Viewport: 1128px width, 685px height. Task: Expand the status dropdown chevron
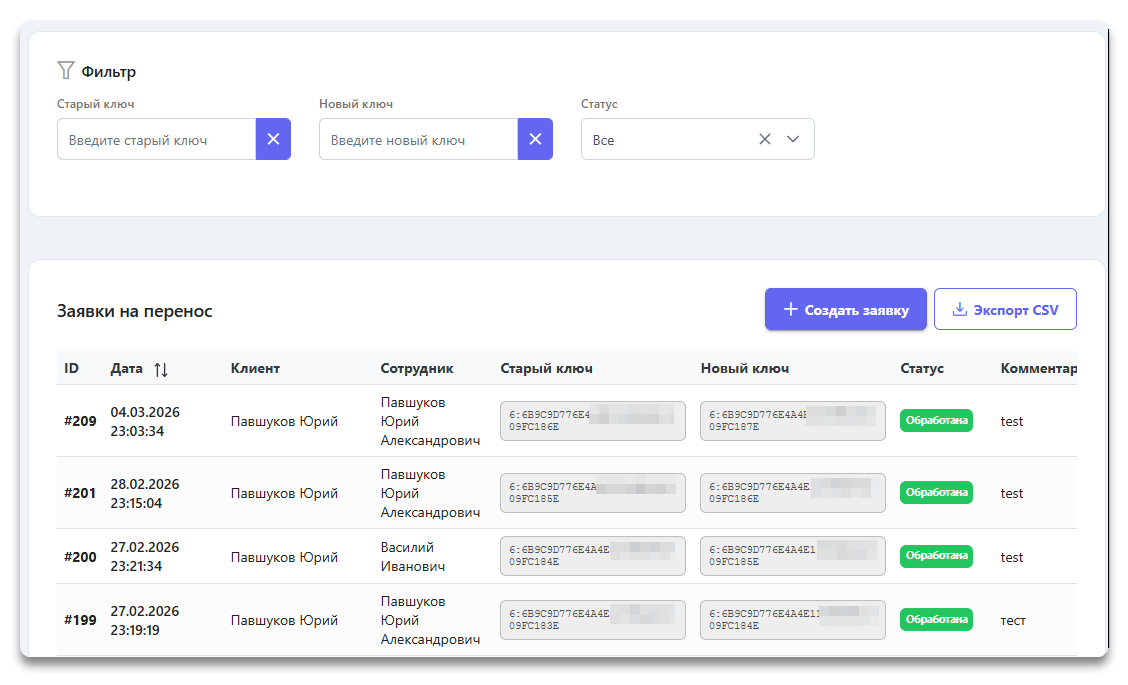793,139
